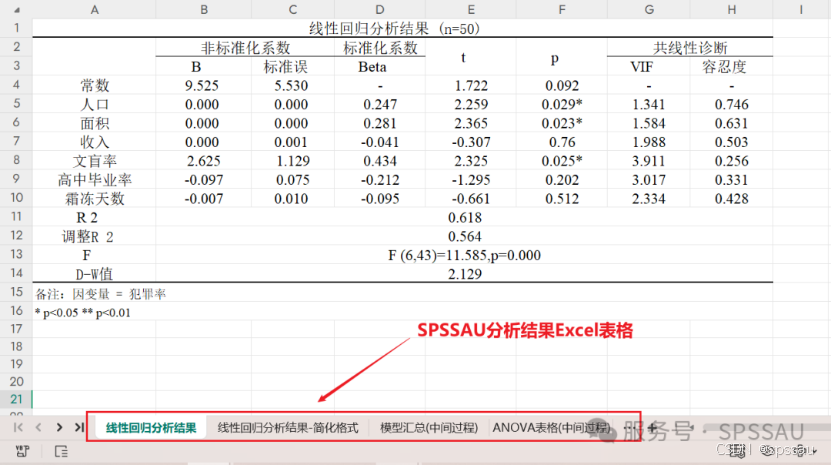Click the p-value cell 0.023*
This screenshot has width=831, height=465.
pyautogui.click(x=562, y=124)
